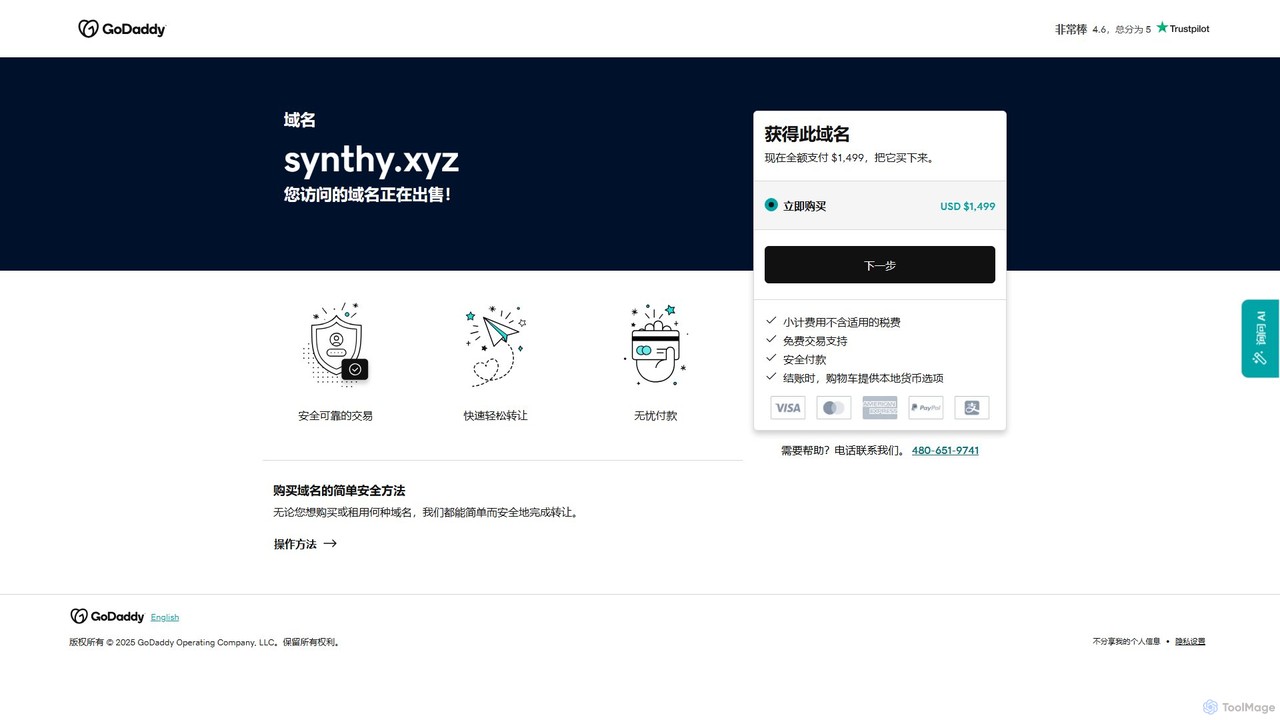Click 不分享我的个人信息 in footer
This screenshot has height=720, width=1280.
click(x=1126, y=642)
